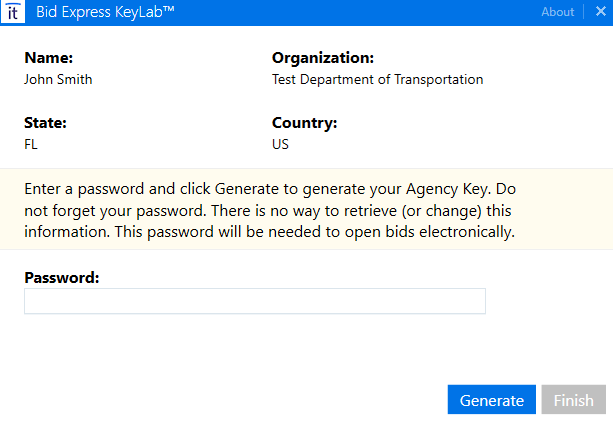Click the 'it' app logo icon
This screenshot has height=440, width=613.
(12, 12)
